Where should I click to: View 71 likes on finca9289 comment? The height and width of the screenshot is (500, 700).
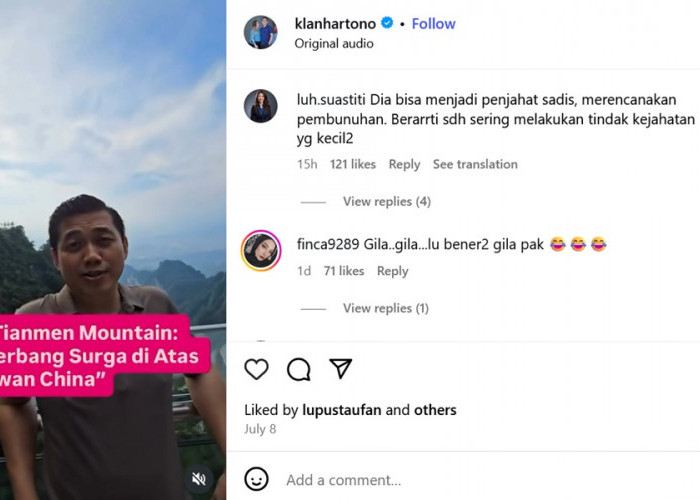pos(344,271)
